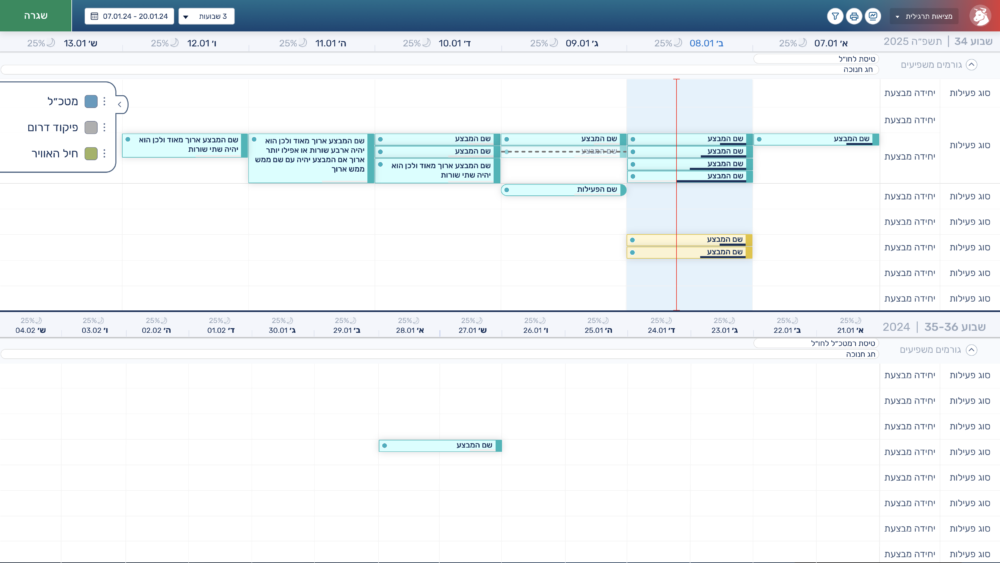The width and height of the screenshot is (1000, 563).
Task: Click the monitor chart display icon
Action: pyautogui.click(x=872, y=16)
